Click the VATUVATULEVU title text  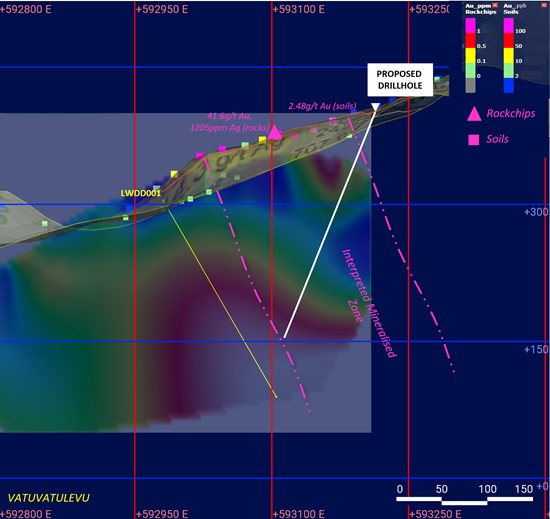pyautogui.click(x=49, y=498)
